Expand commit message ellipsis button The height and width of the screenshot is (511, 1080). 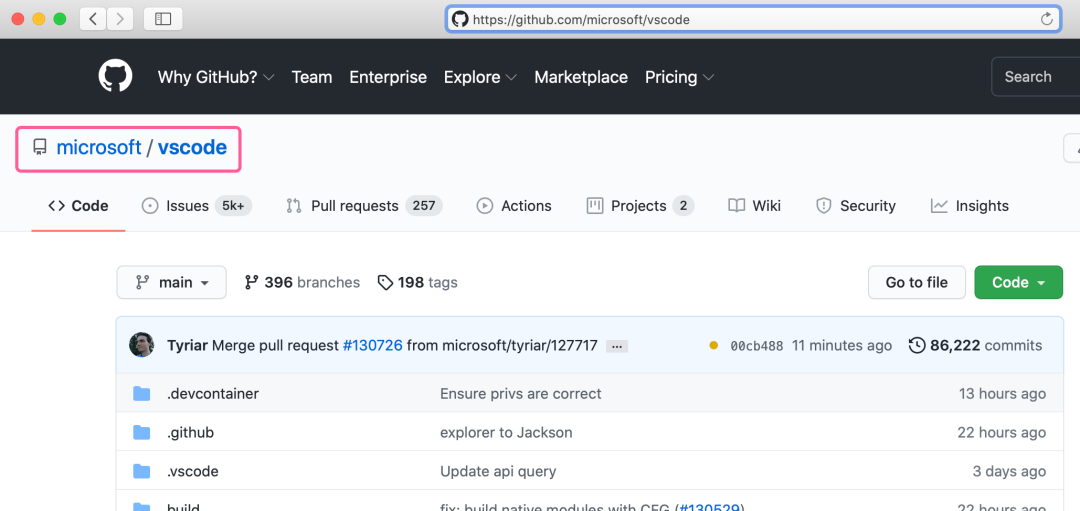616,346
